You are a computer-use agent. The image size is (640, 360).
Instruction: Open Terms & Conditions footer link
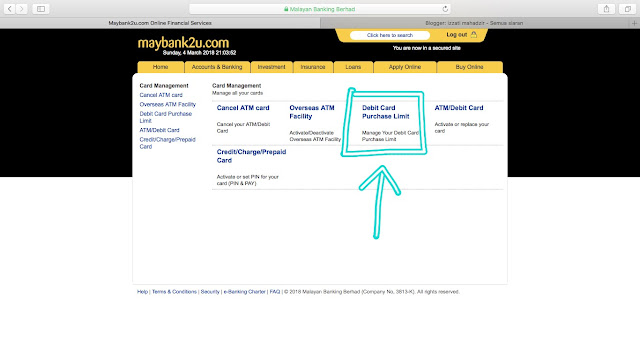[x=174, y=292]
